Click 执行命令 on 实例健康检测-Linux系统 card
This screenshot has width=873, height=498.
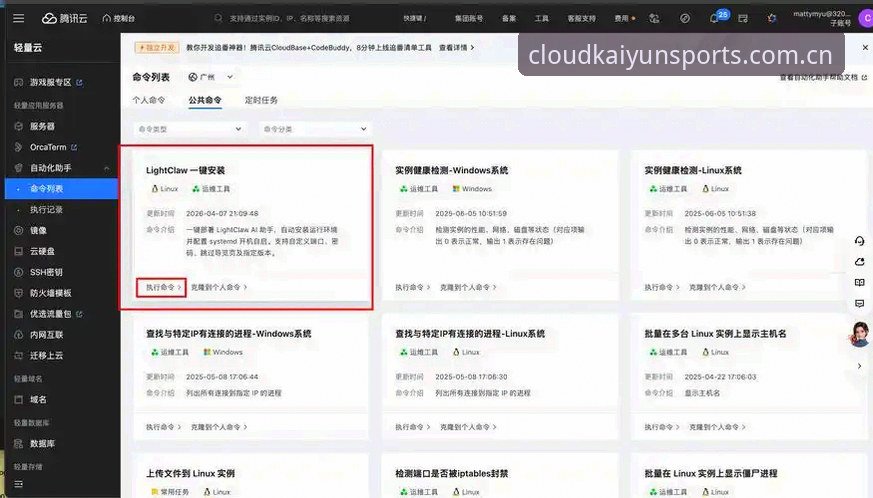pyautogui.click(x=662, y=287)
